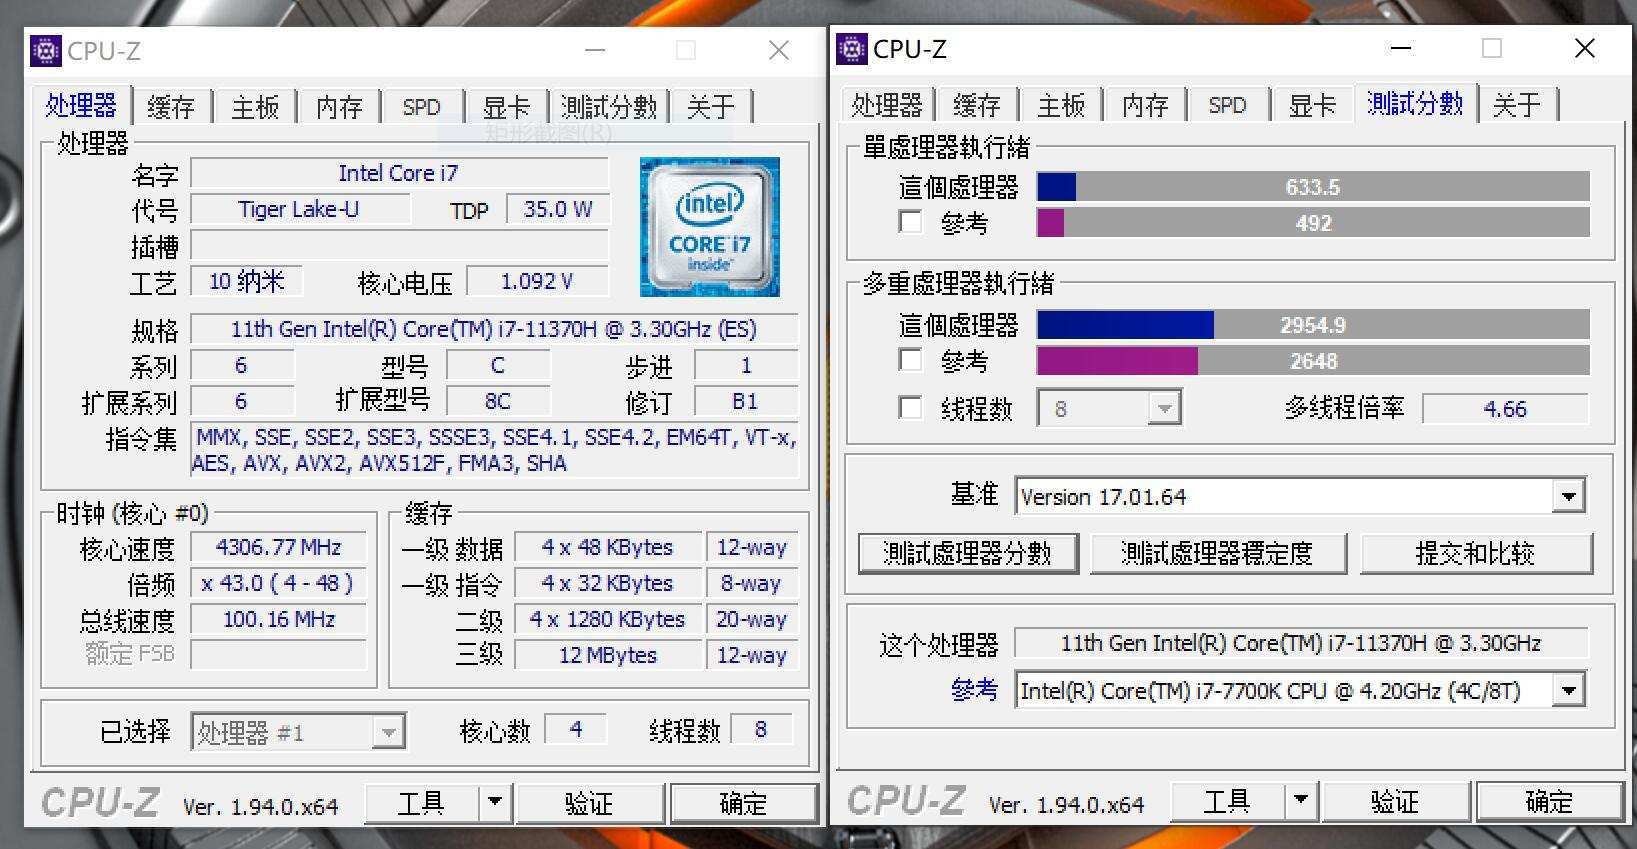Click the 代号 value Tiger Lake-U

tap(299, 209)
